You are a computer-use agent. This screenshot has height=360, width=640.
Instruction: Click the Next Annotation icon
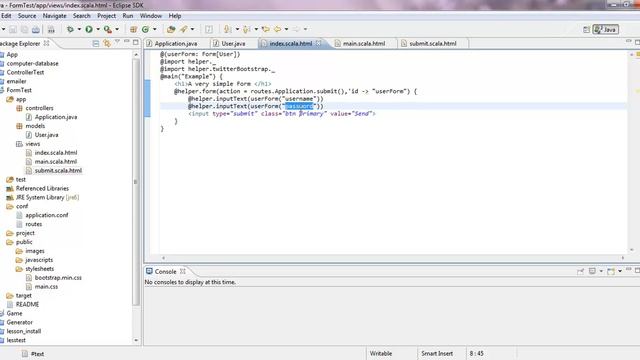(x=228, y=29)
